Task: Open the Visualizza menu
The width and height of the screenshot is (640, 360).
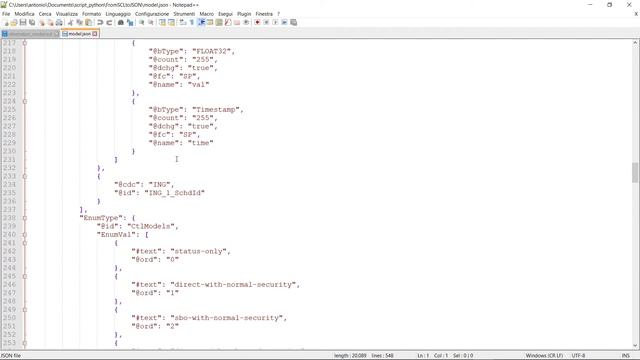Action: (67, 14)
